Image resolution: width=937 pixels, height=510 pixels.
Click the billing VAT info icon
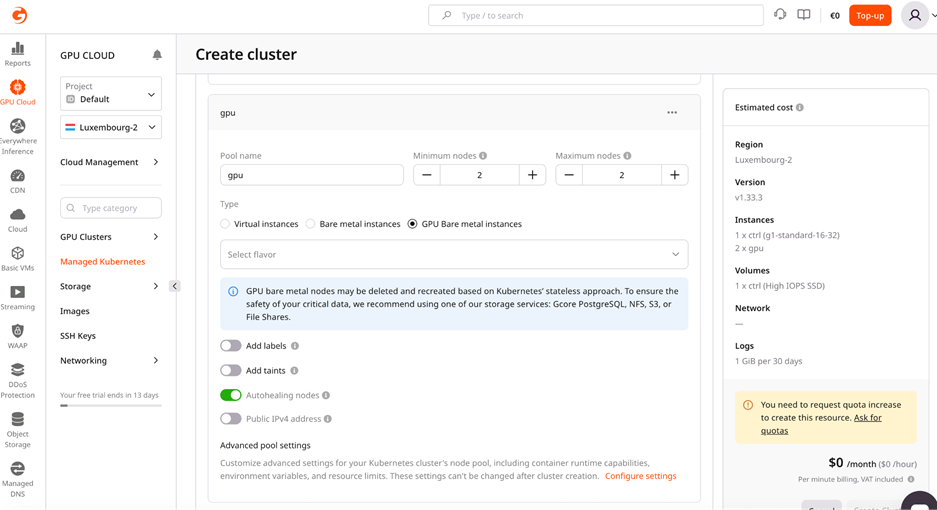(x=911, y=479)
